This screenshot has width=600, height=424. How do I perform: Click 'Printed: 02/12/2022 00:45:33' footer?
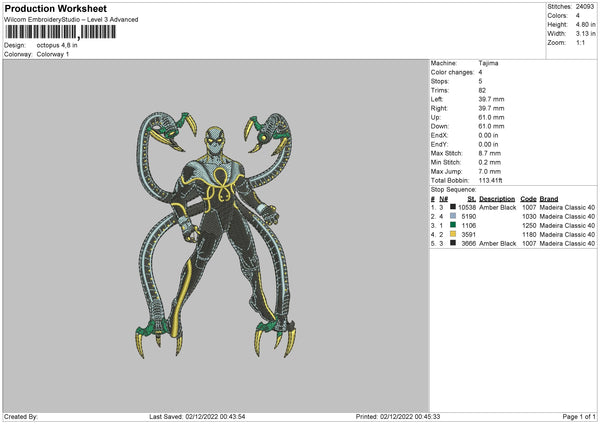(398, 416)
